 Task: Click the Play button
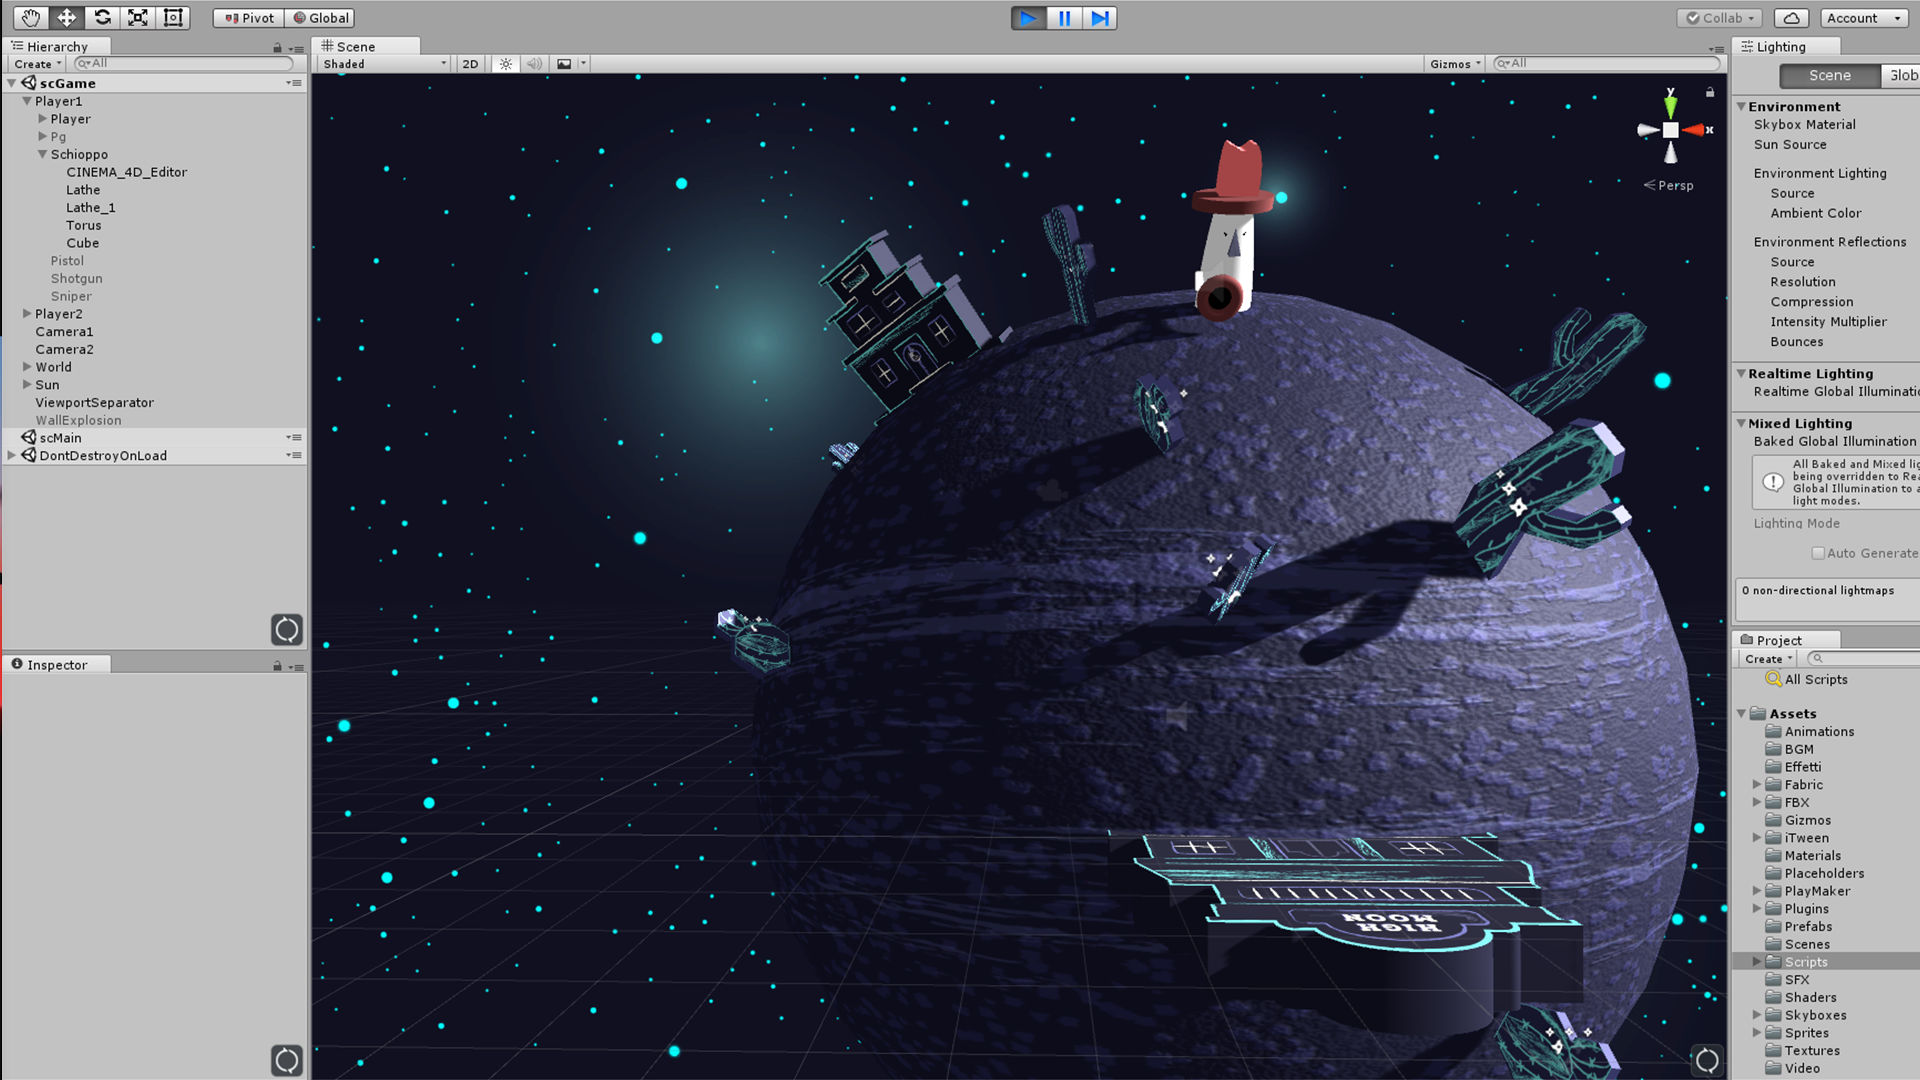pos(1028,18)
